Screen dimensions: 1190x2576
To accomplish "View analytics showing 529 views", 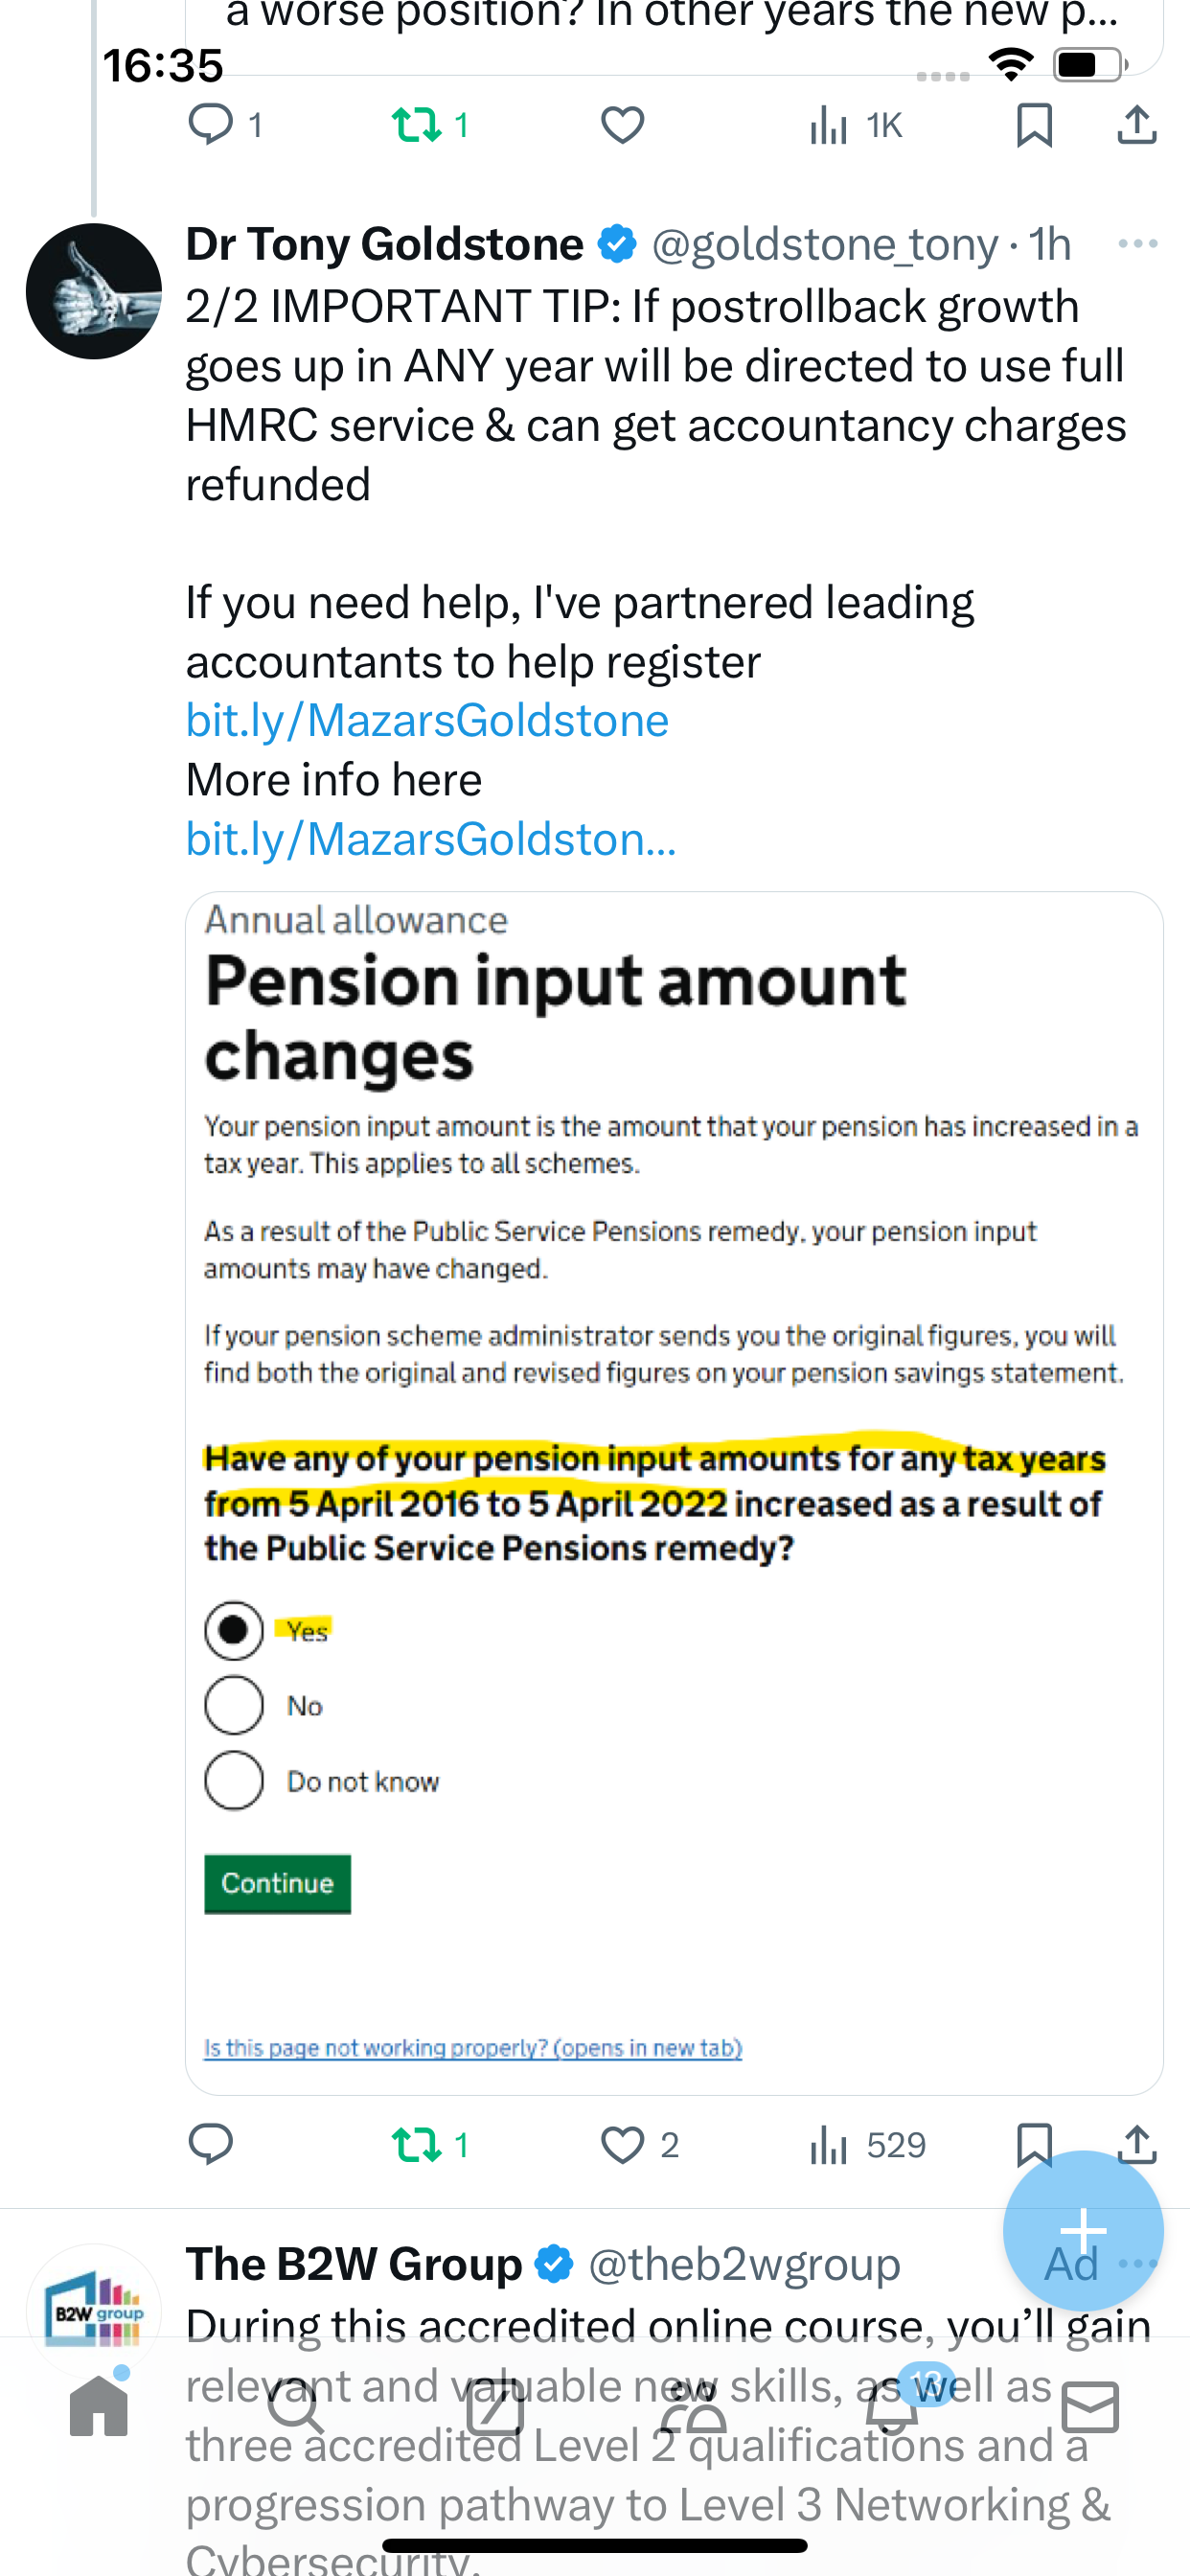I will pyautogui.click(x=867, y=2145).
